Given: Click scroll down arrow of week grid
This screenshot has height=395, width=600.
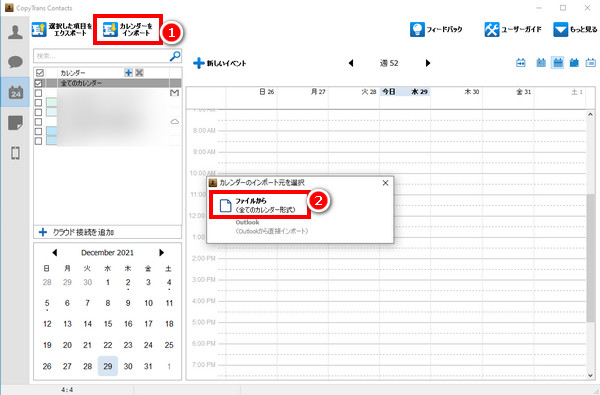Looking at the screenshot, I should point(590,375).
